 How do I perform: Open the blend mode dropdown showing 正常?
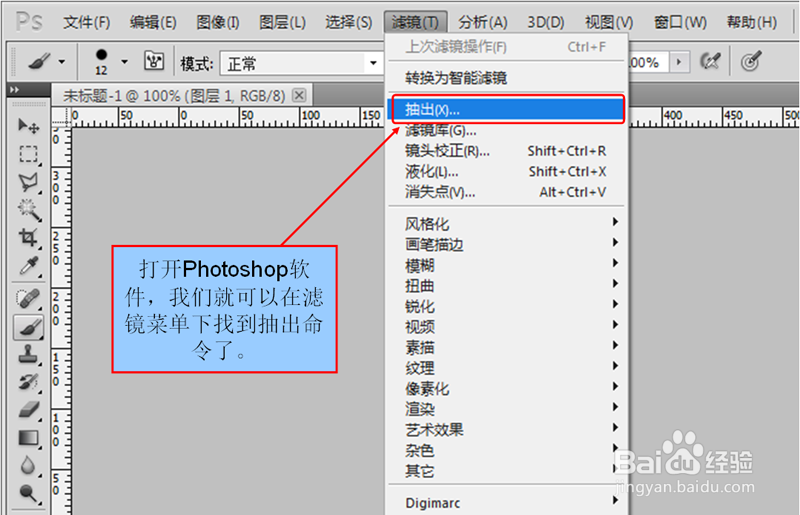point(302,63)
